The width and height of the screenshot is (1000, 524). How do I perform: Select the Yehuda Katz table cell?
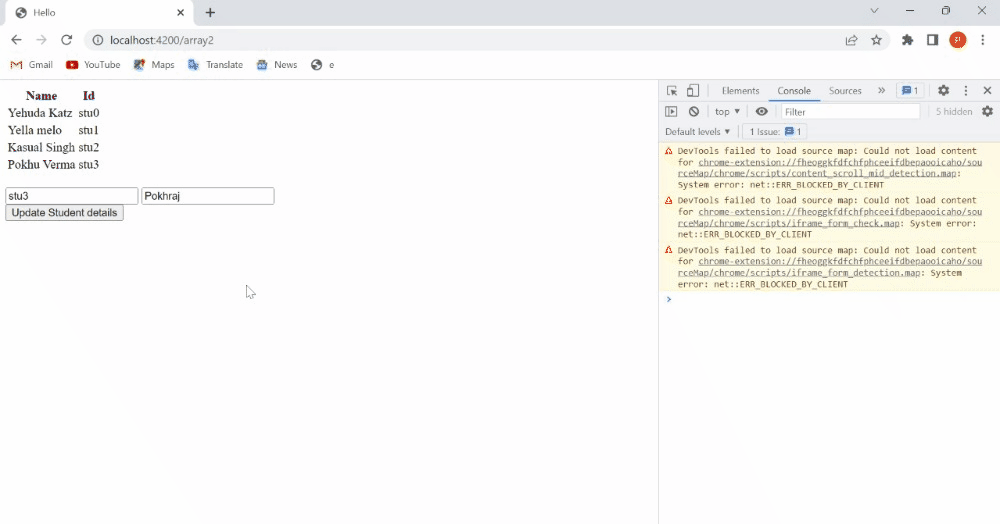pos(41,113)
